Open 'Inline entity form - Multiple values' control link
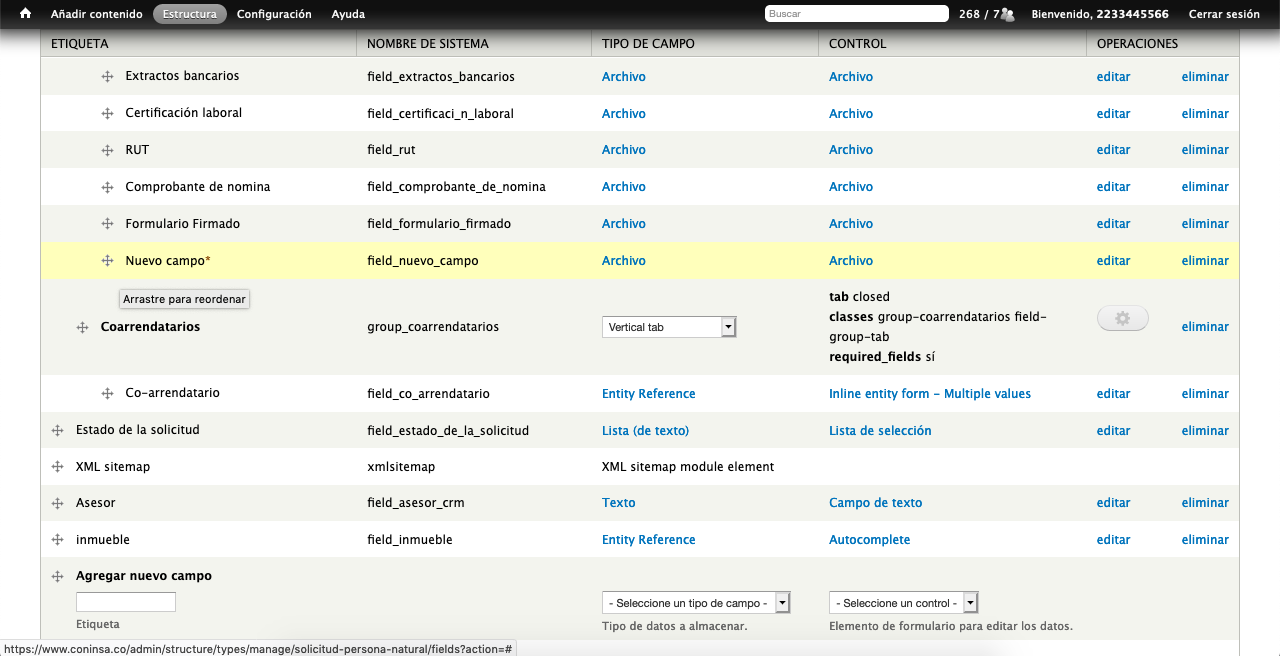This screenshot has width=1280, height=656. pyautogui.click(x=929, y=394)
